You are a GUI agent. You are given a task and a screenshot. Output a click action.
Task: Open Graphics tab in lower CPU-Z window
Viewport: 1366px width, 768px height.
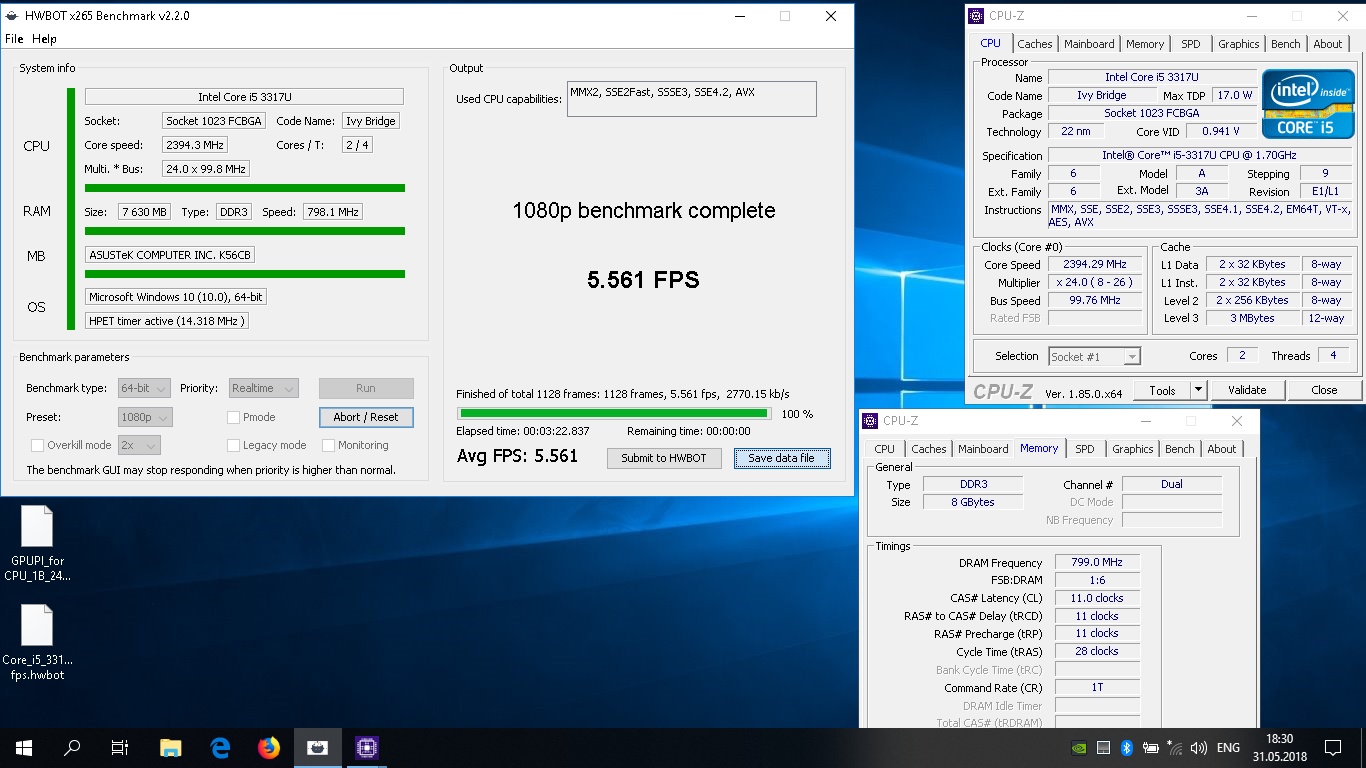1132,449
